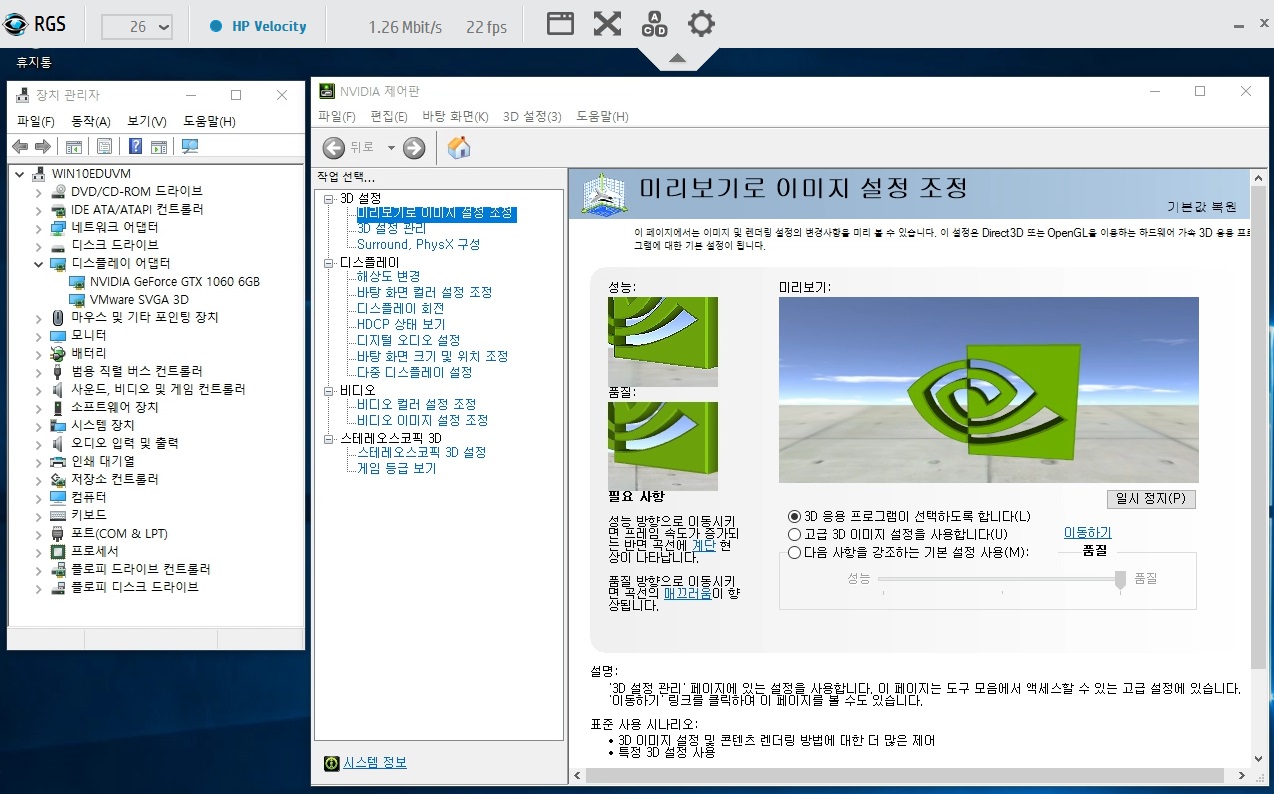Open the RGS dropdown showing 26
Viewport: 1274px width, 794px height.
click(x=137, y=26)
